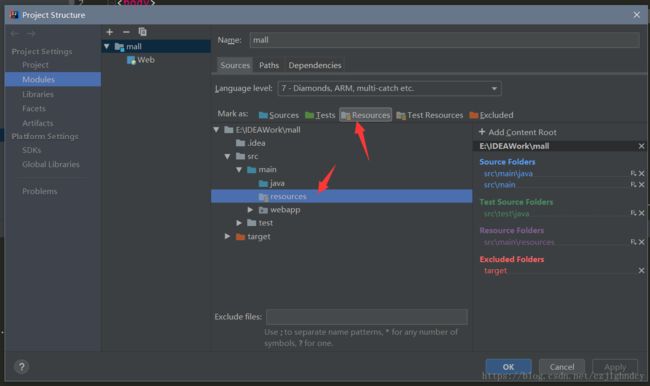Remove content root E:\IDEAWork\mall
The image size is (650, 386).
coord(641,146)
